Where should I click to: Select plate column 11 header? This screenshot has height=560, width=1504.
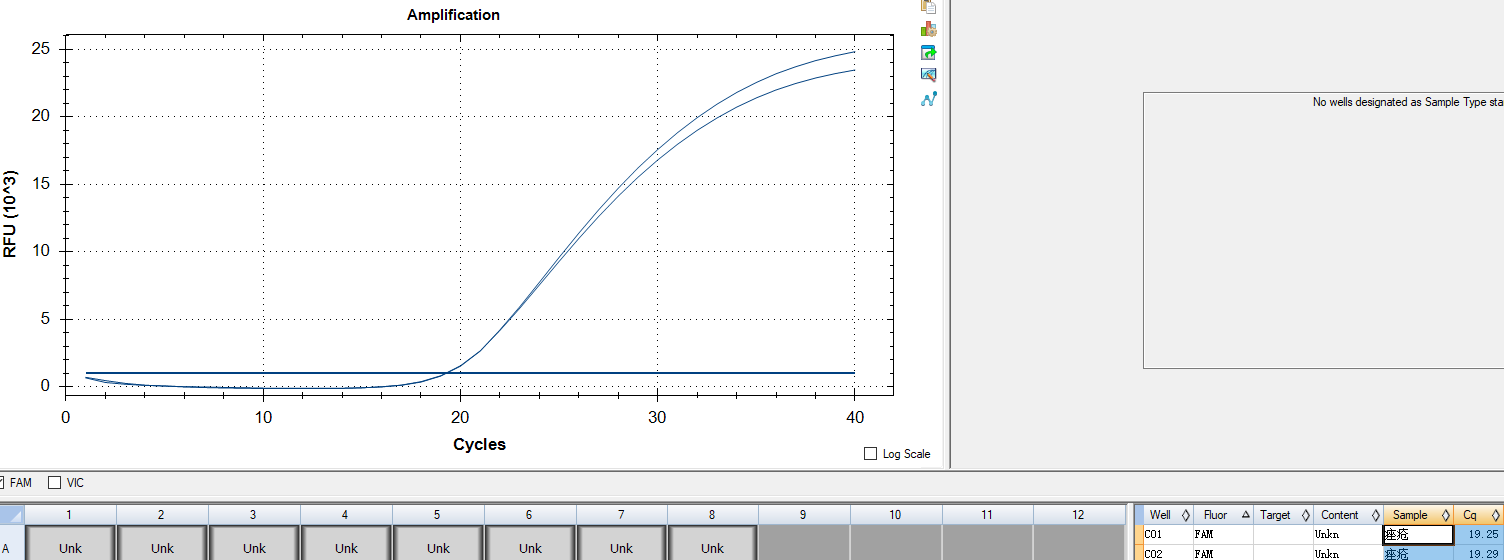(x=987, y=515)
